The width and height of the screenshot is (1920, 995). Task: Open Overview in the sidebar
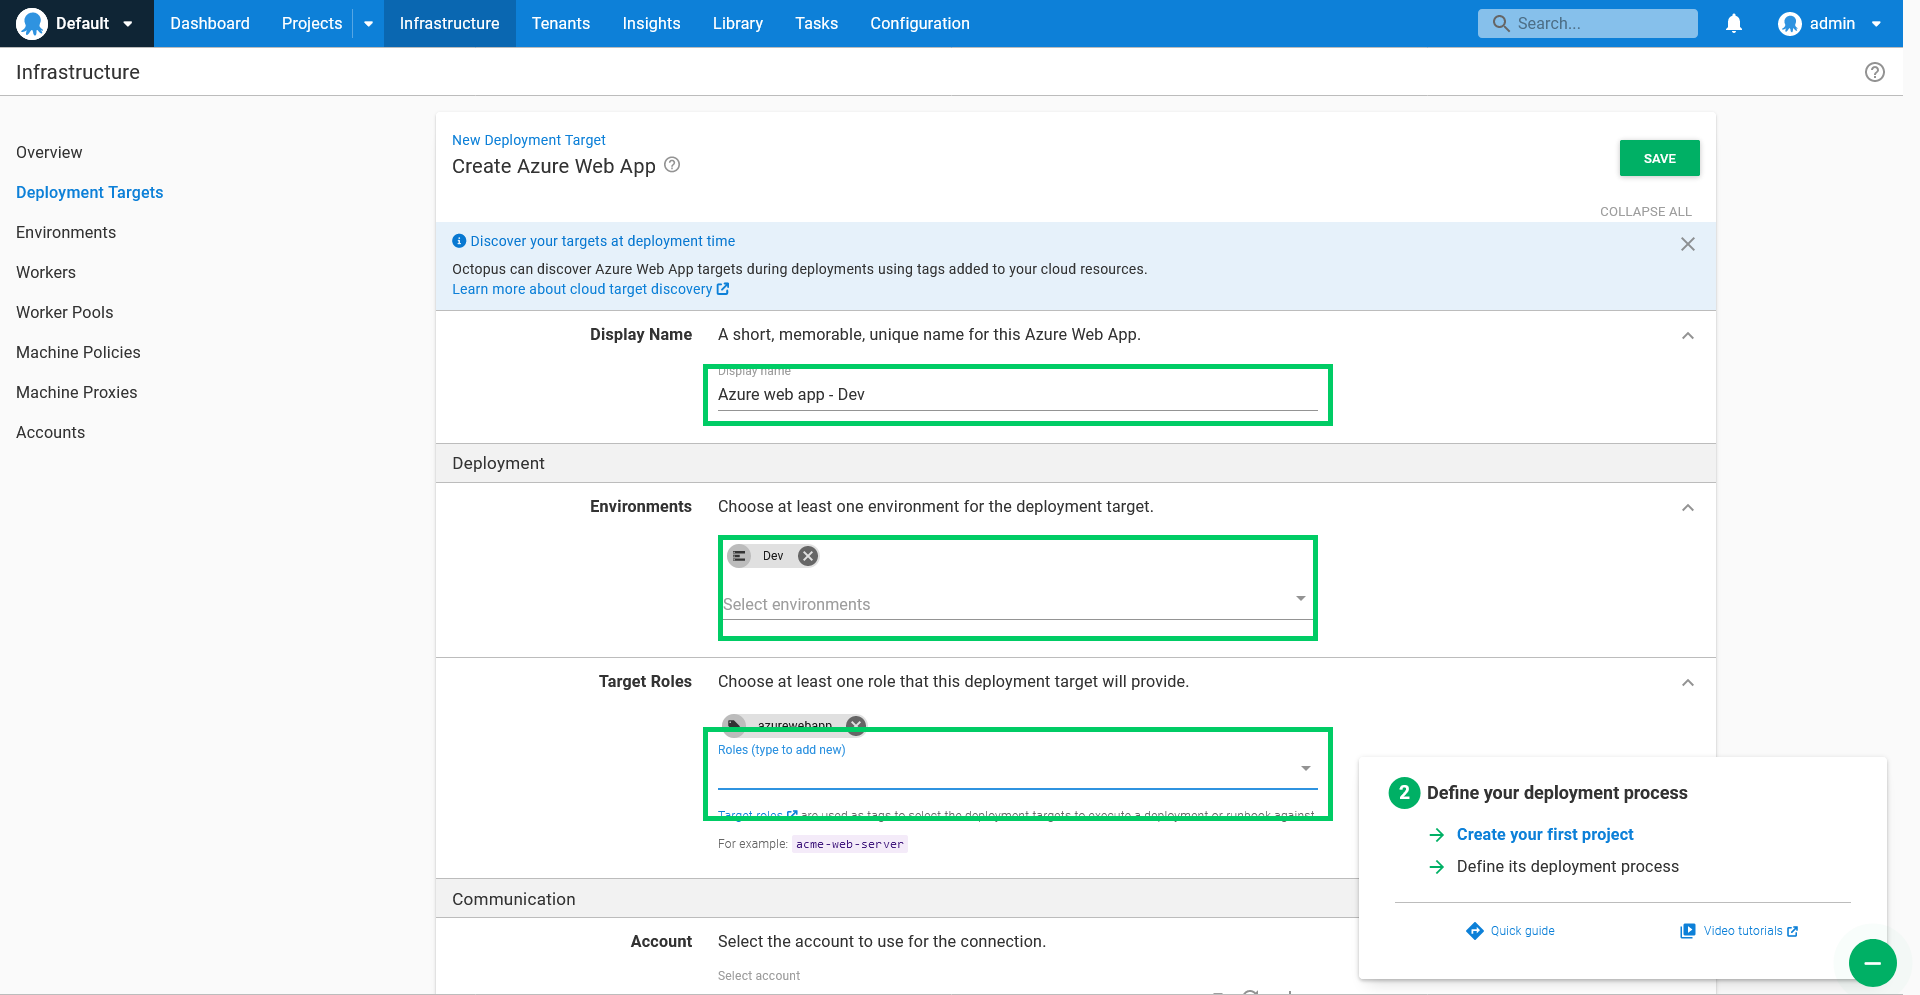(x=49, y=152)
